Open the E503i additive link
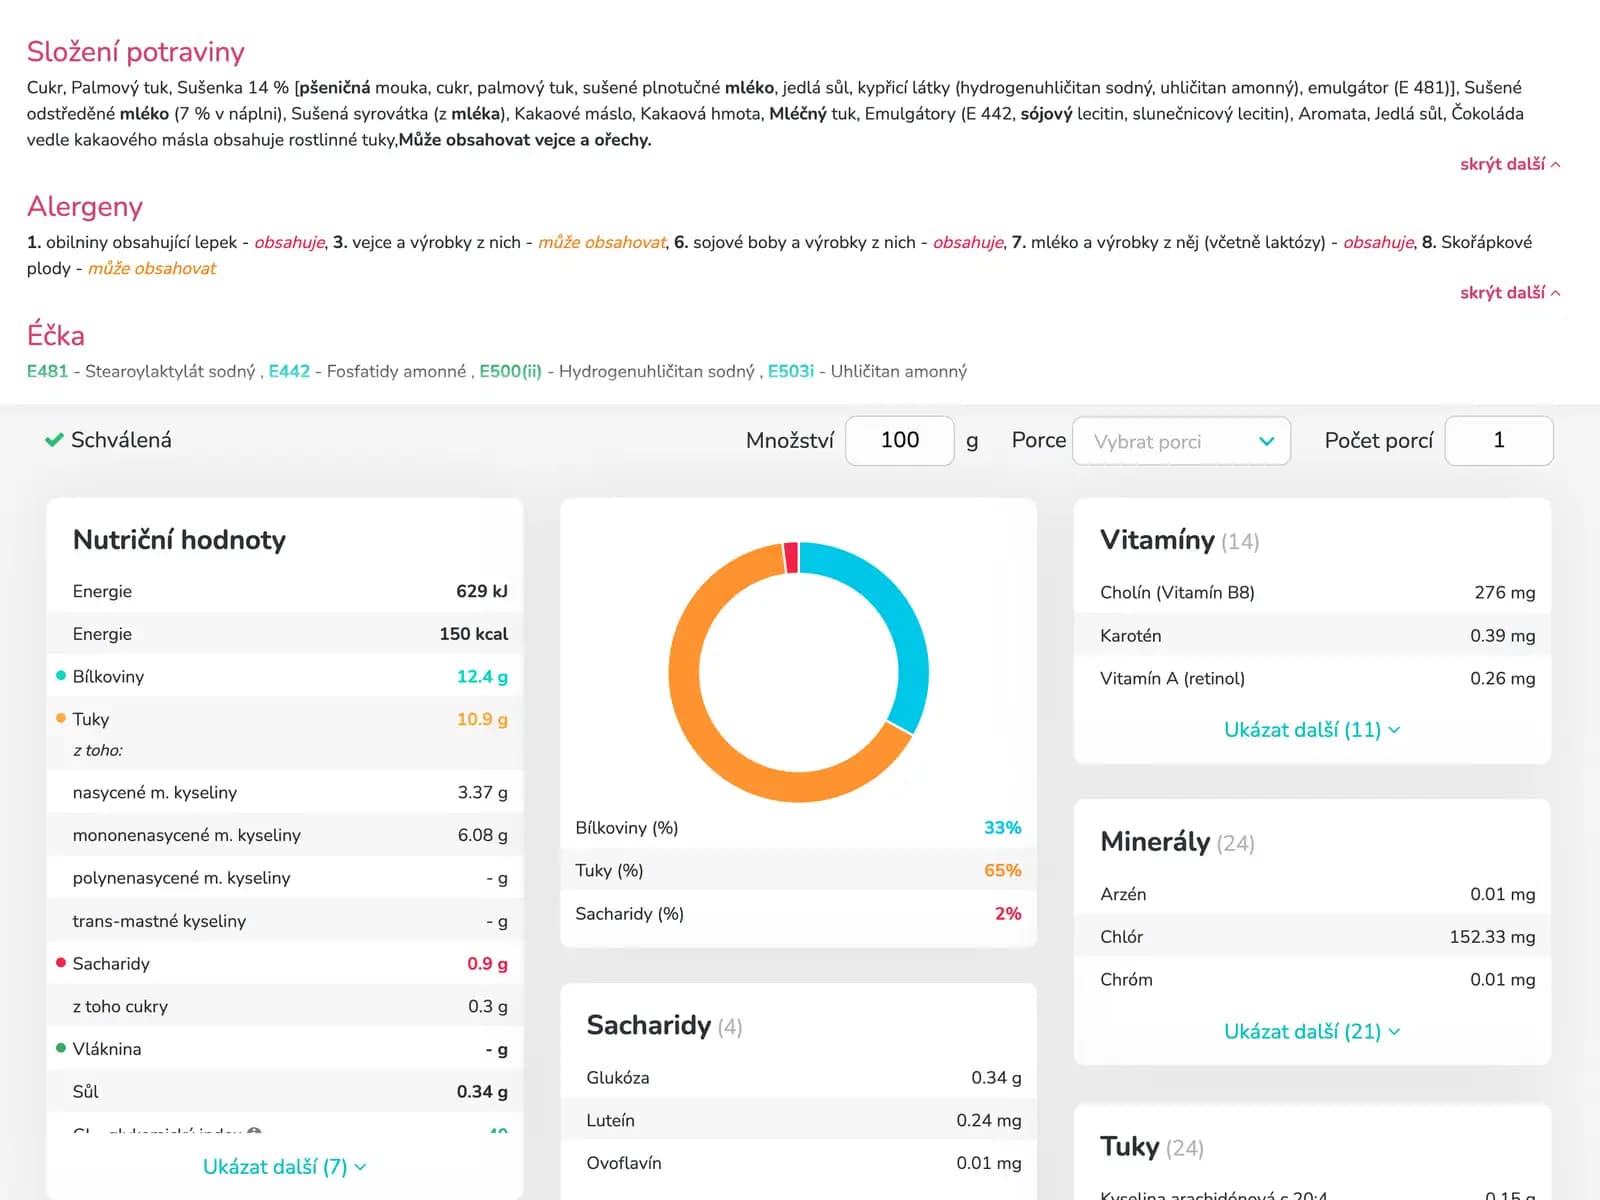 coord(790,371)
